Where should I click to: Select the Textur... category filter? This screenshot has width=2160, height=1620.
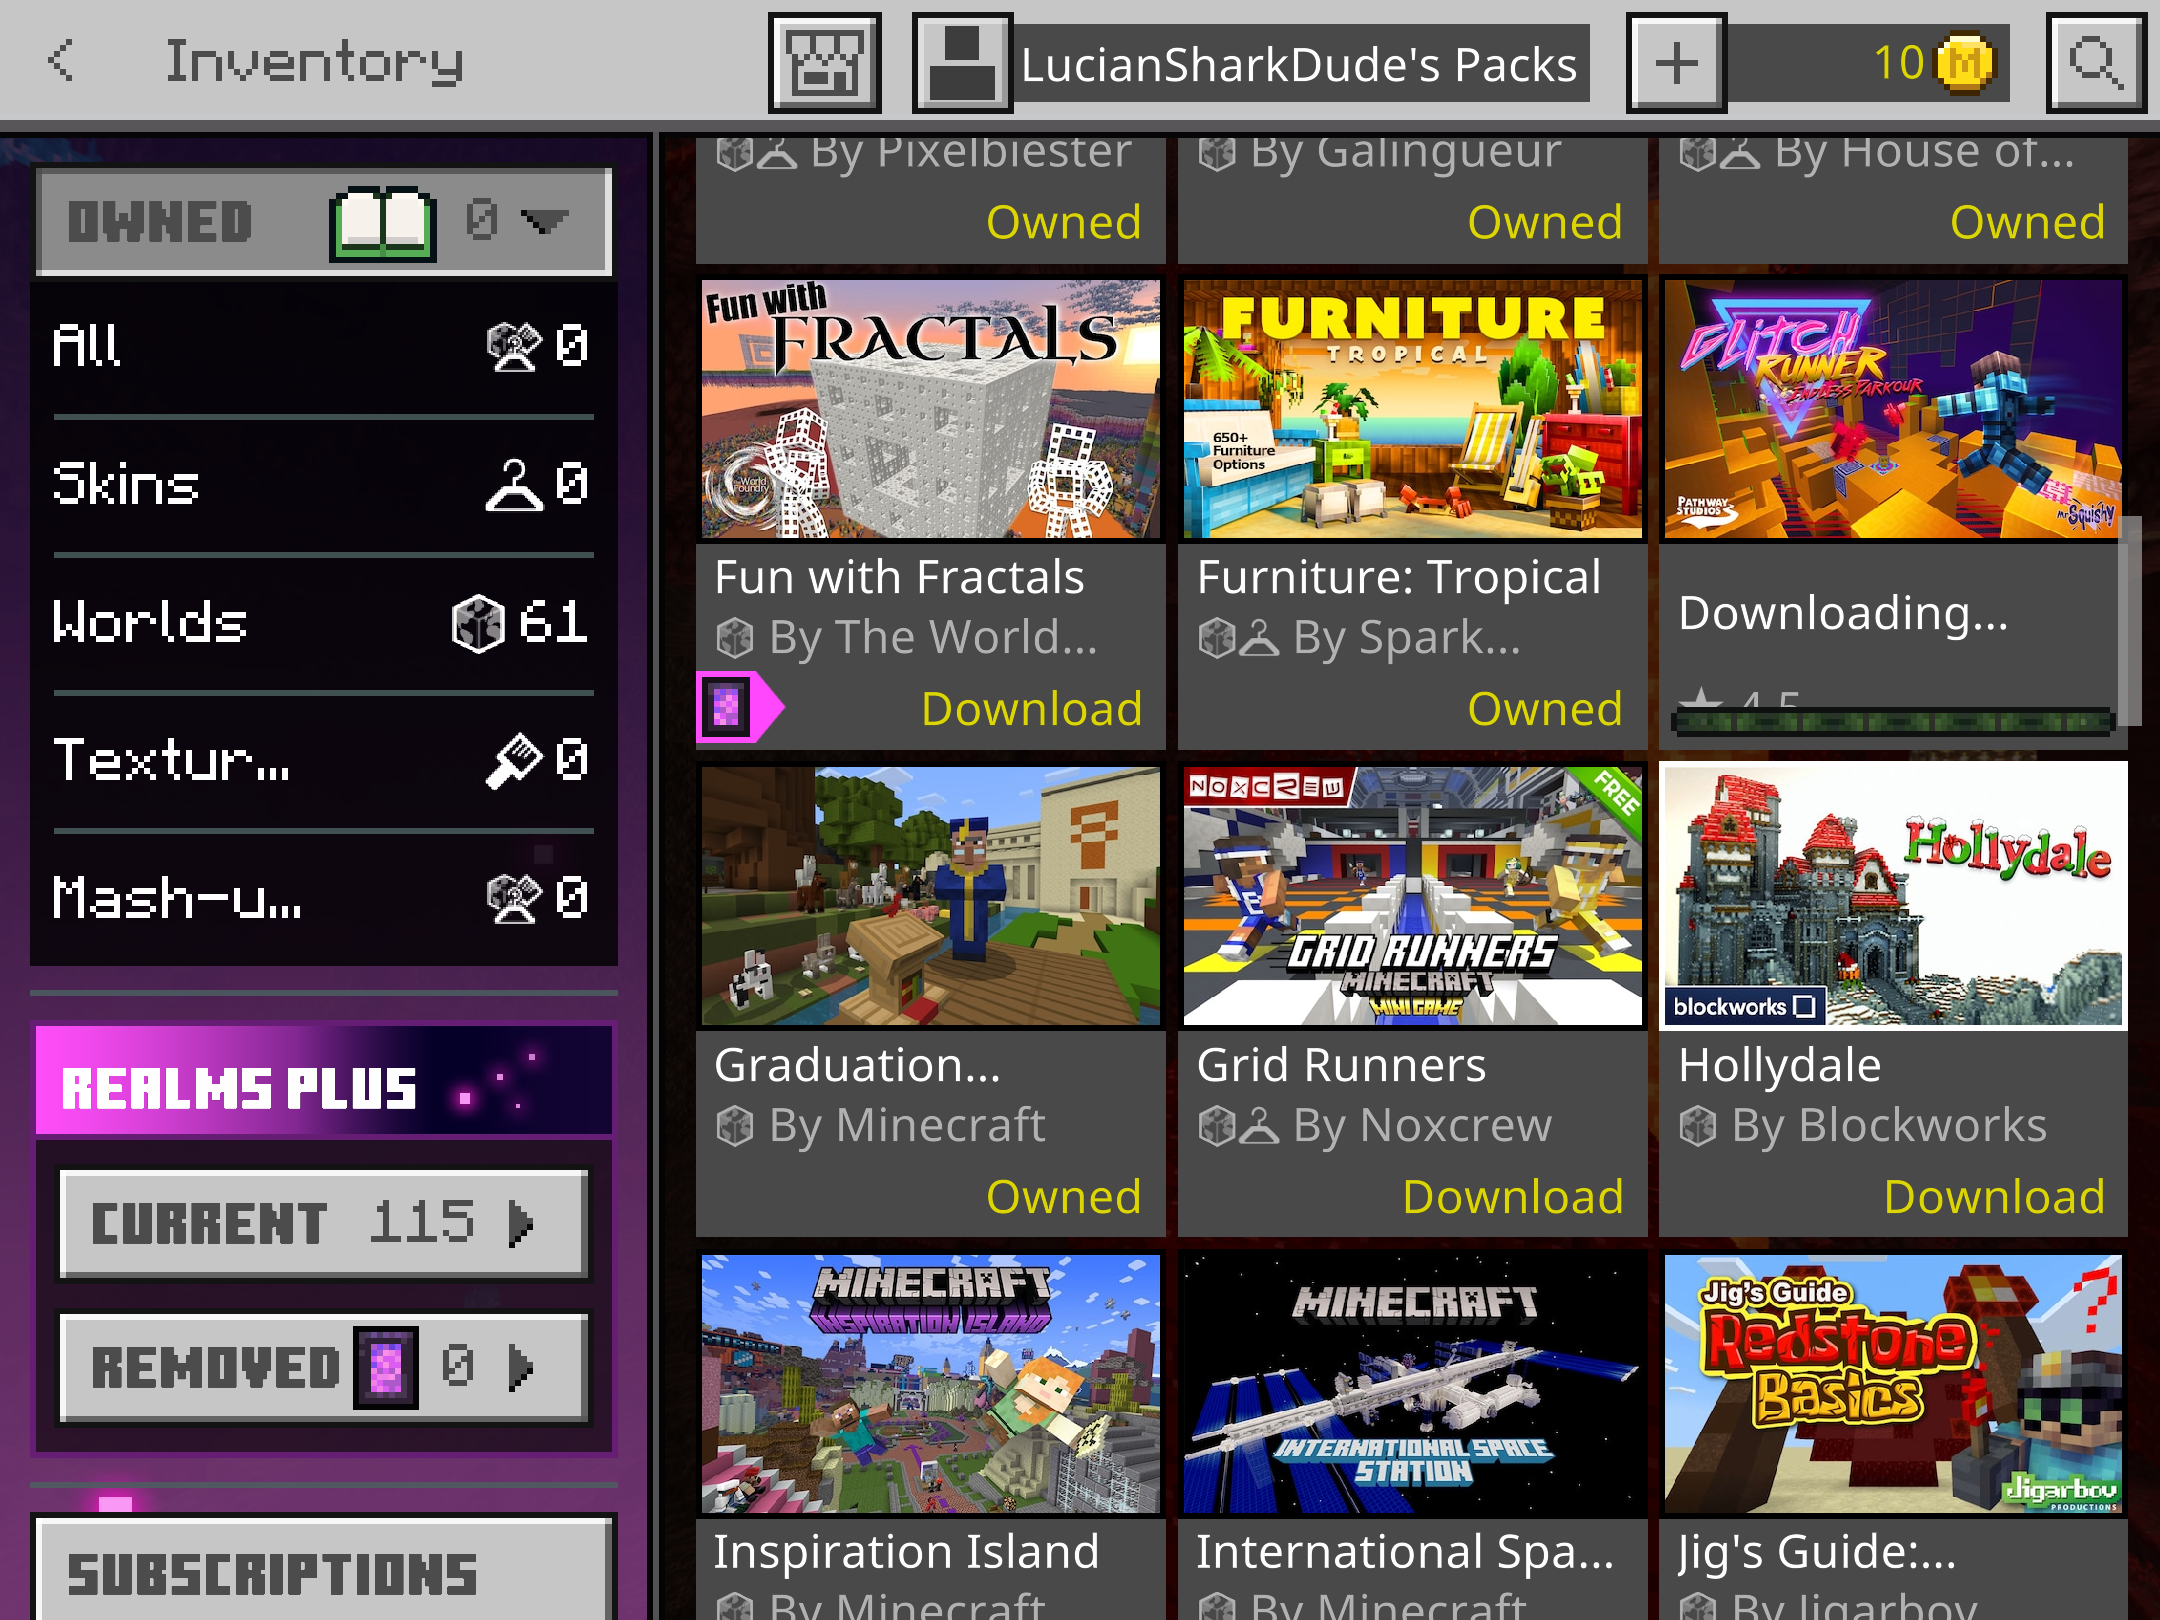coord(322,760)
